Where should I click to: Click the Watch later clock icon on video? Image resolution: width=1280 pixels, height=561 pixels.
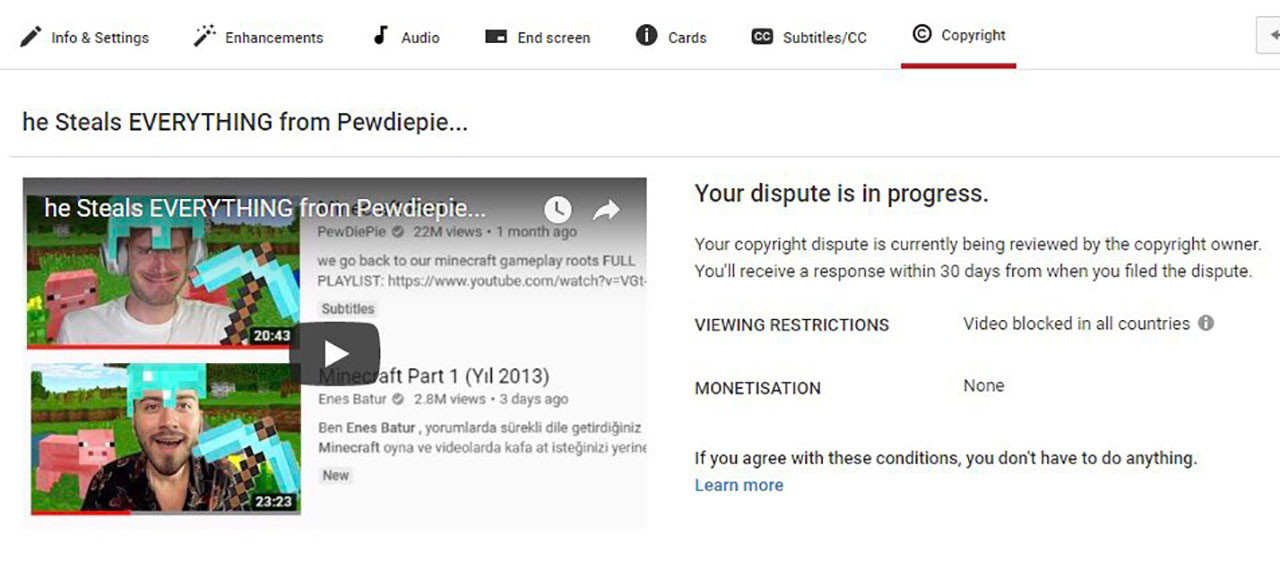(557, 210)
